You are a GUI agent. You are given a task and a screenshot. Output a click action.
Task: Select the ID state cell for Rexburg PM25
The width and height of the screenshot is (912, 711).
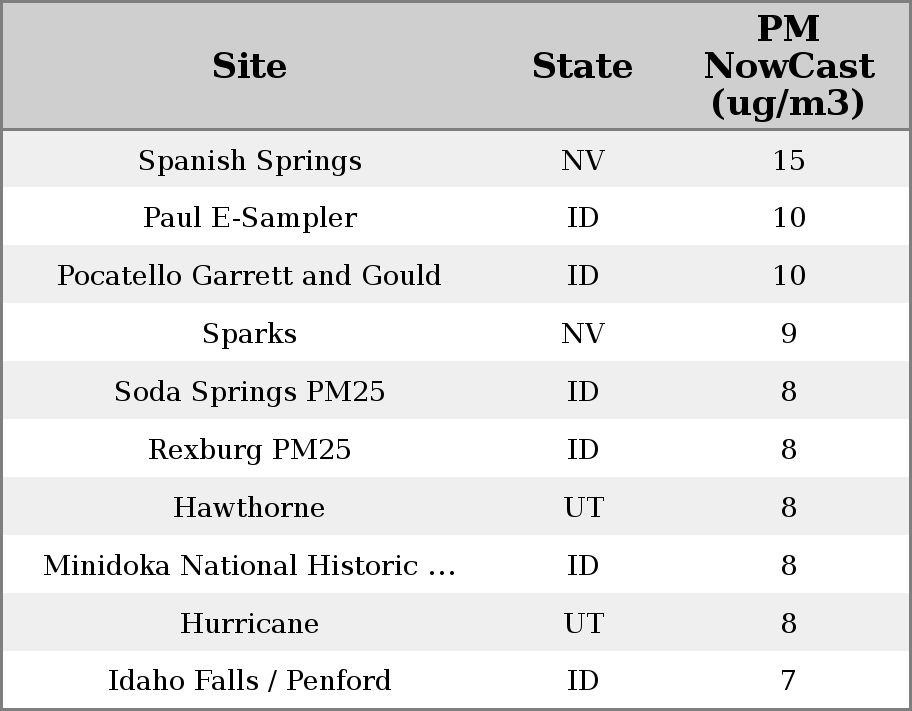pos(582,450)
